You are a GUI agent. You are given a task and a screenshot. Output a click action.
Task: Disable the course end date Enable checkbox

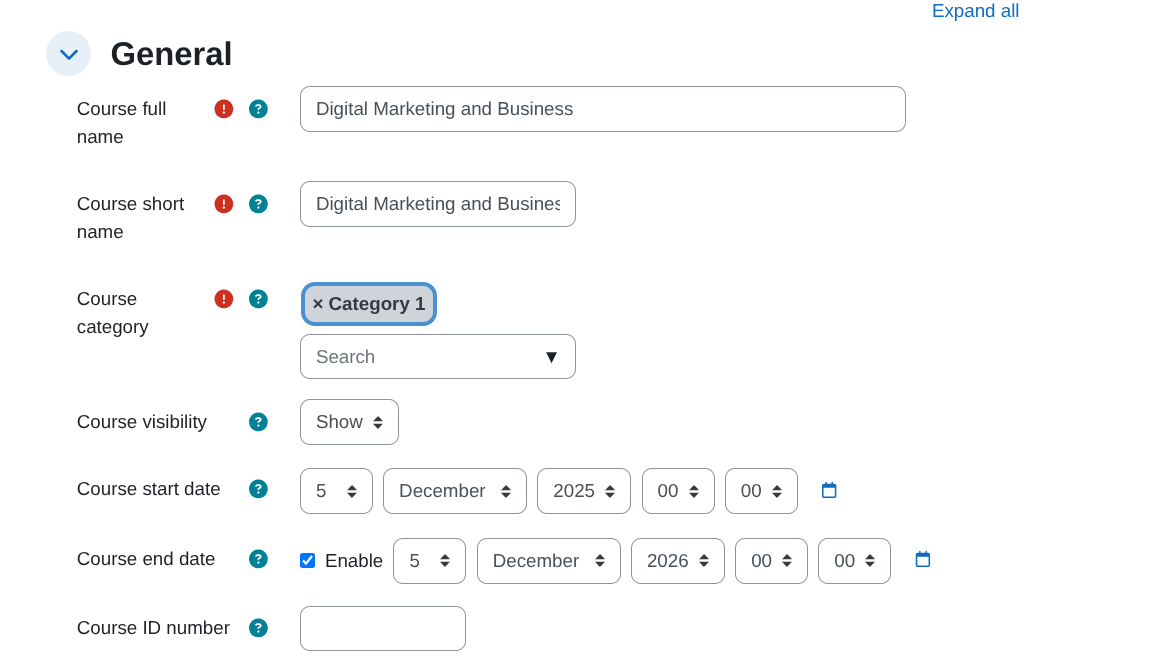click(307, 560)
